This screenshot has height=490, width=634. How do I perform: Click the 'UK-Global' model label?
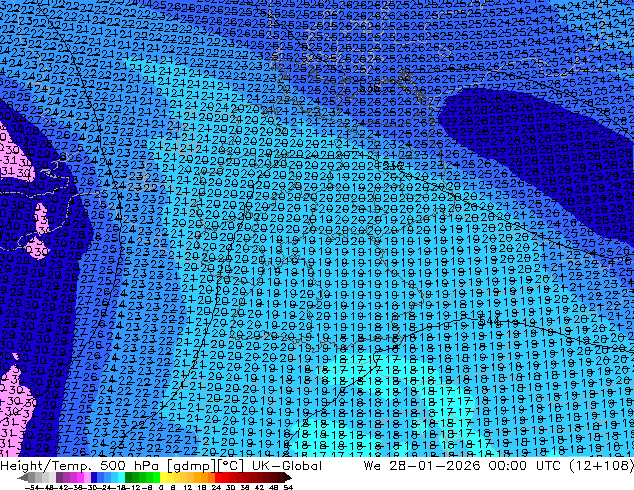point(287,465)
